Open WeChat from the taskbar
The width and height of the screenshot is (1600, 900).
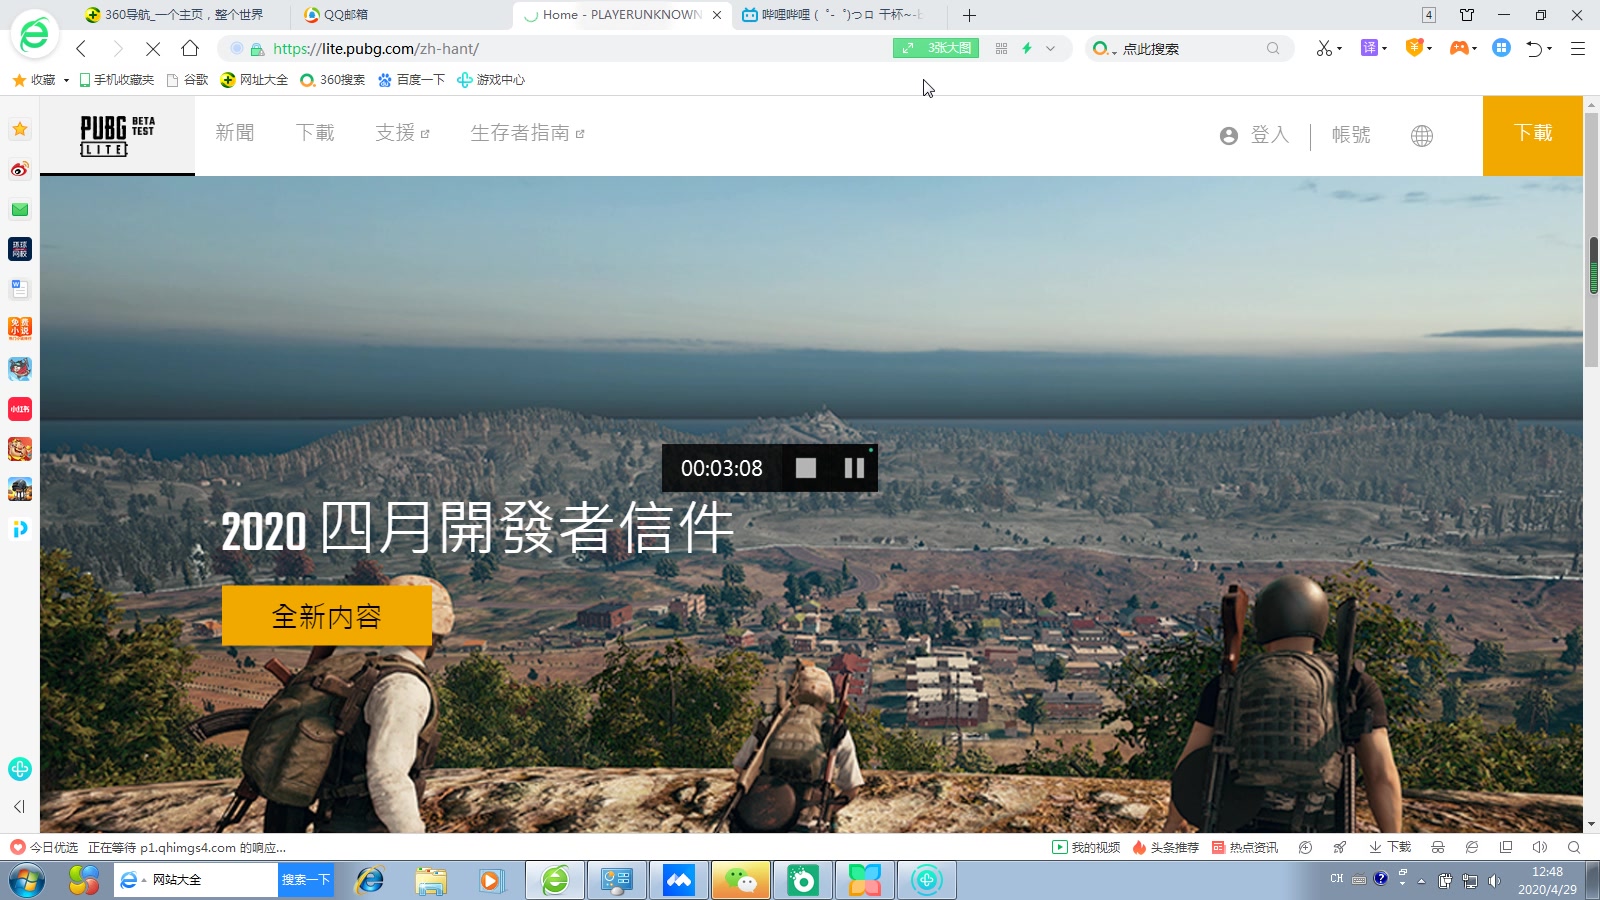tap(741, 880)
